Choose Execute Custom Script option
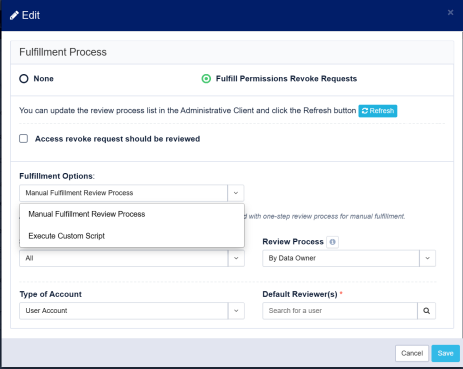This screenshot has height=369, width=463. (132, 236)
